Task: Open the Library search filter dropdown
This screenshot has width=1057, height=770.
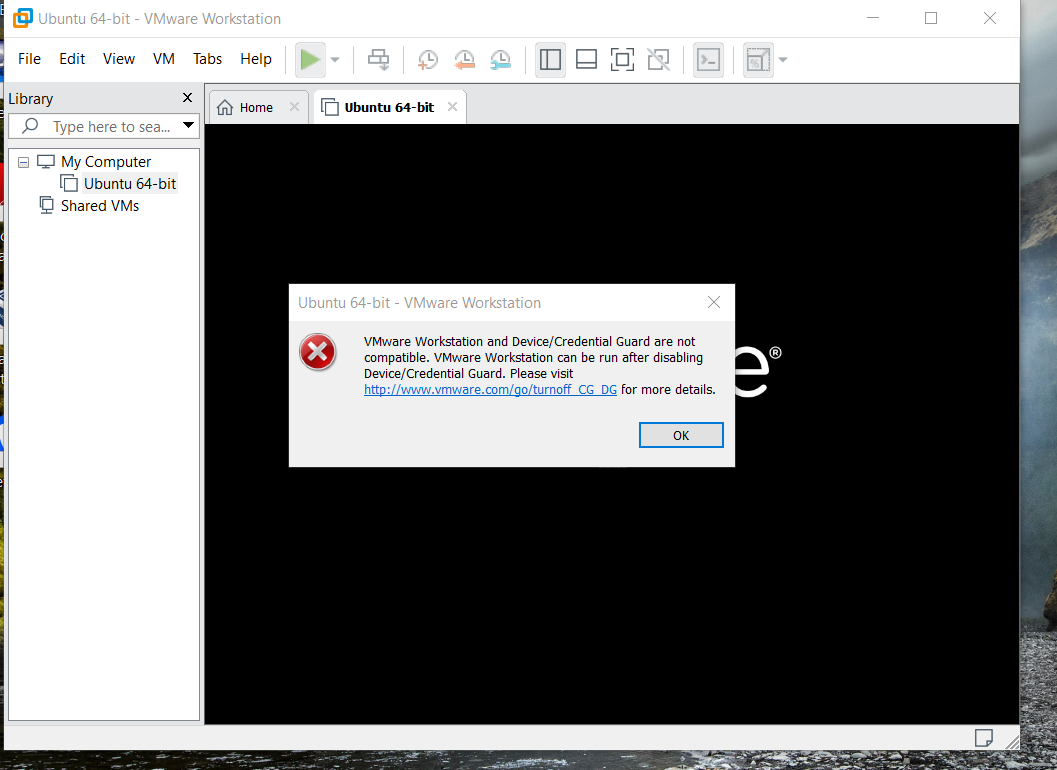Action: tap(189, 126)
